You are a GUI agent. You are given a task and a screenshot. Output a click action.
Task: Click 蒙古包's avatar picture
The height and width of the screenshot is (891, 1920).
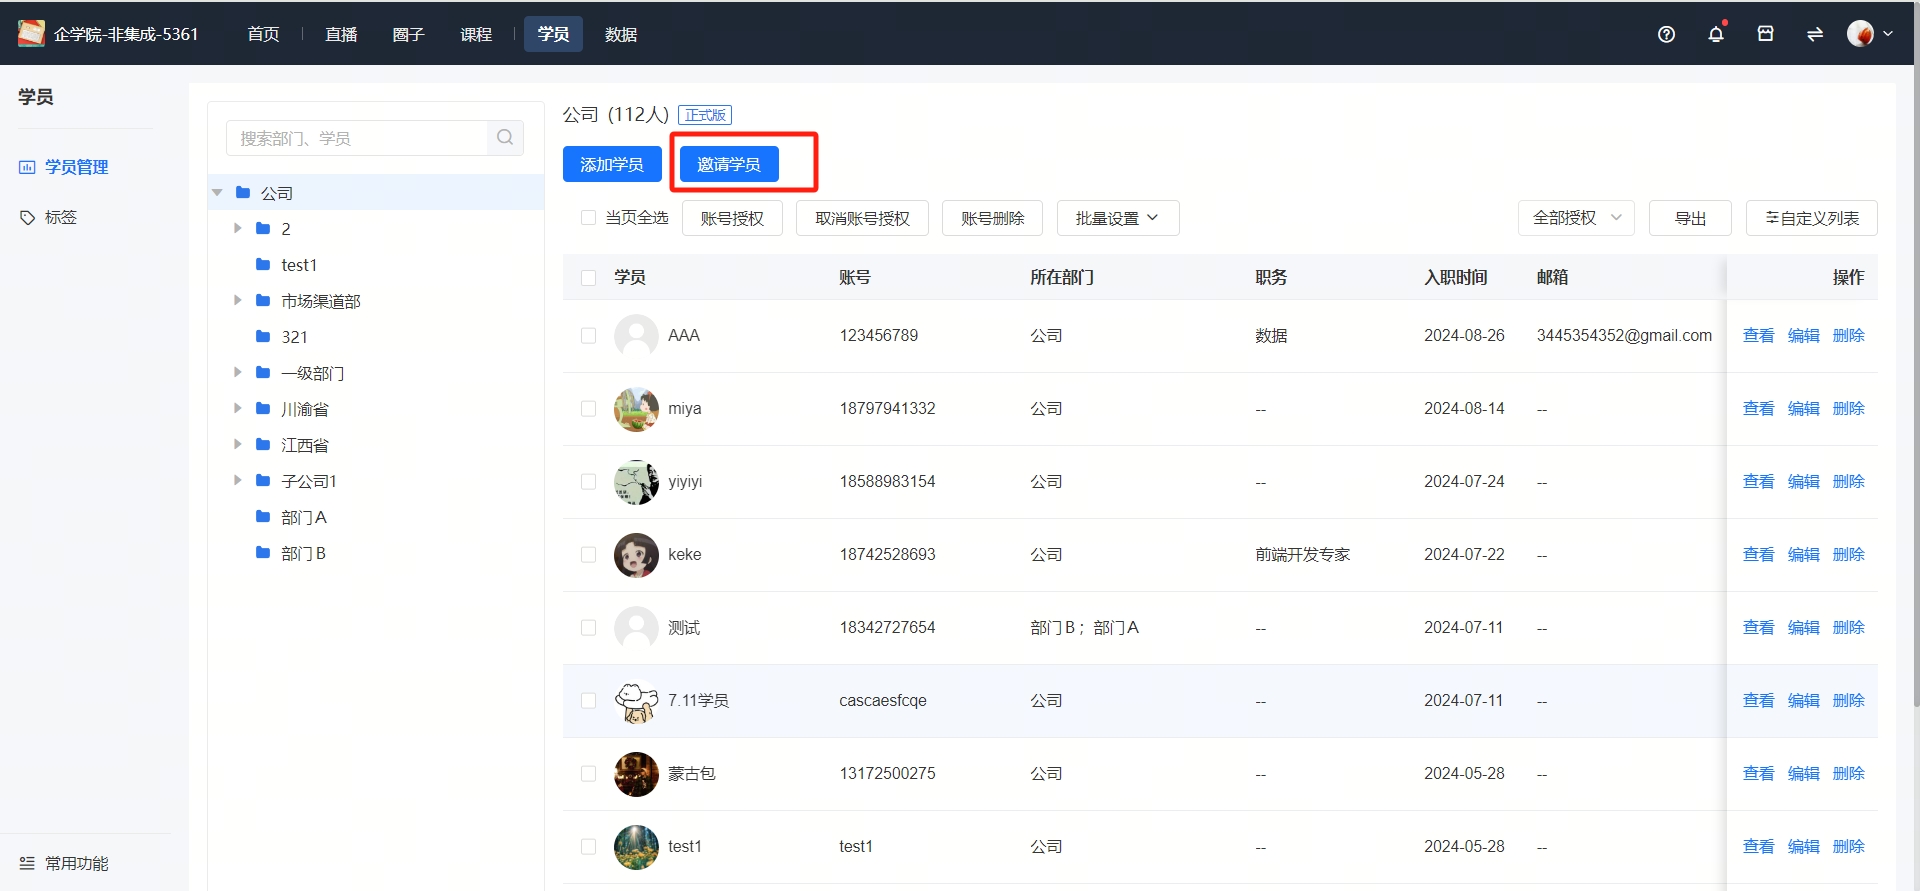click(x=636, y=774)
